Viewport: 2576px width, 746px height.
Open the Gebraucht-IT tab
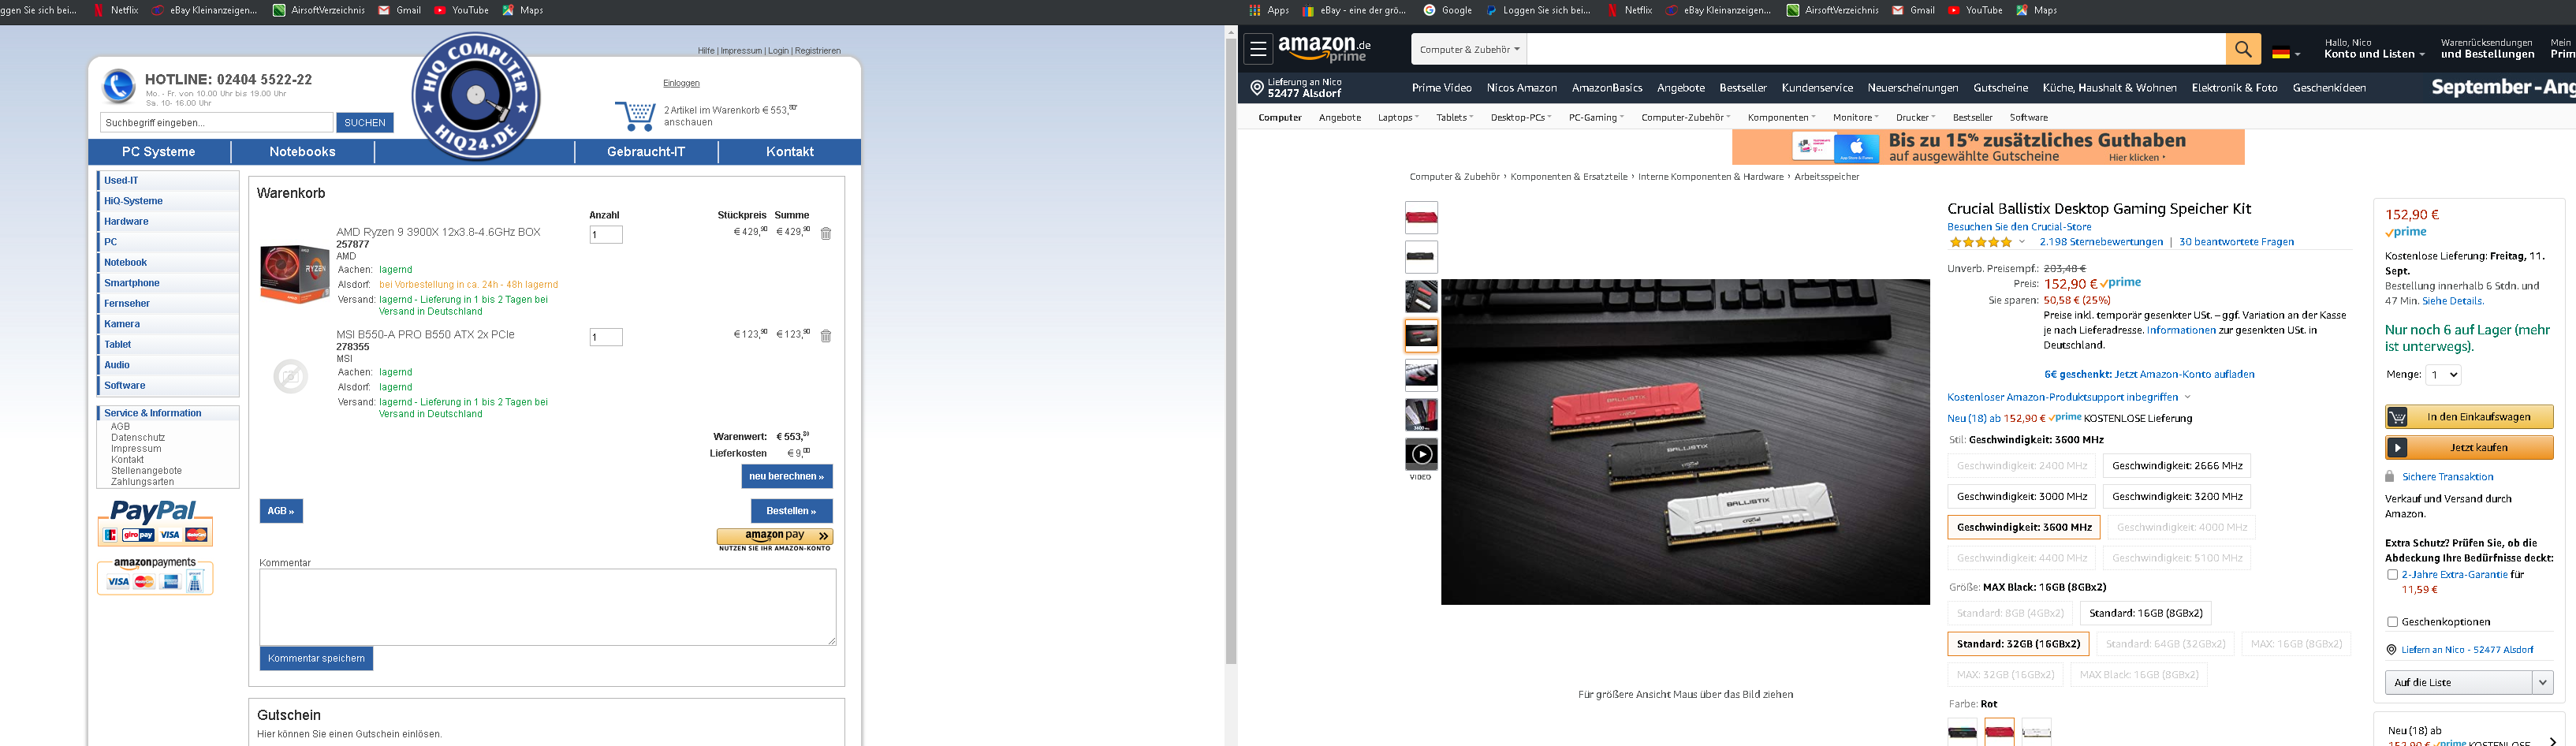(x=646, y=152)
